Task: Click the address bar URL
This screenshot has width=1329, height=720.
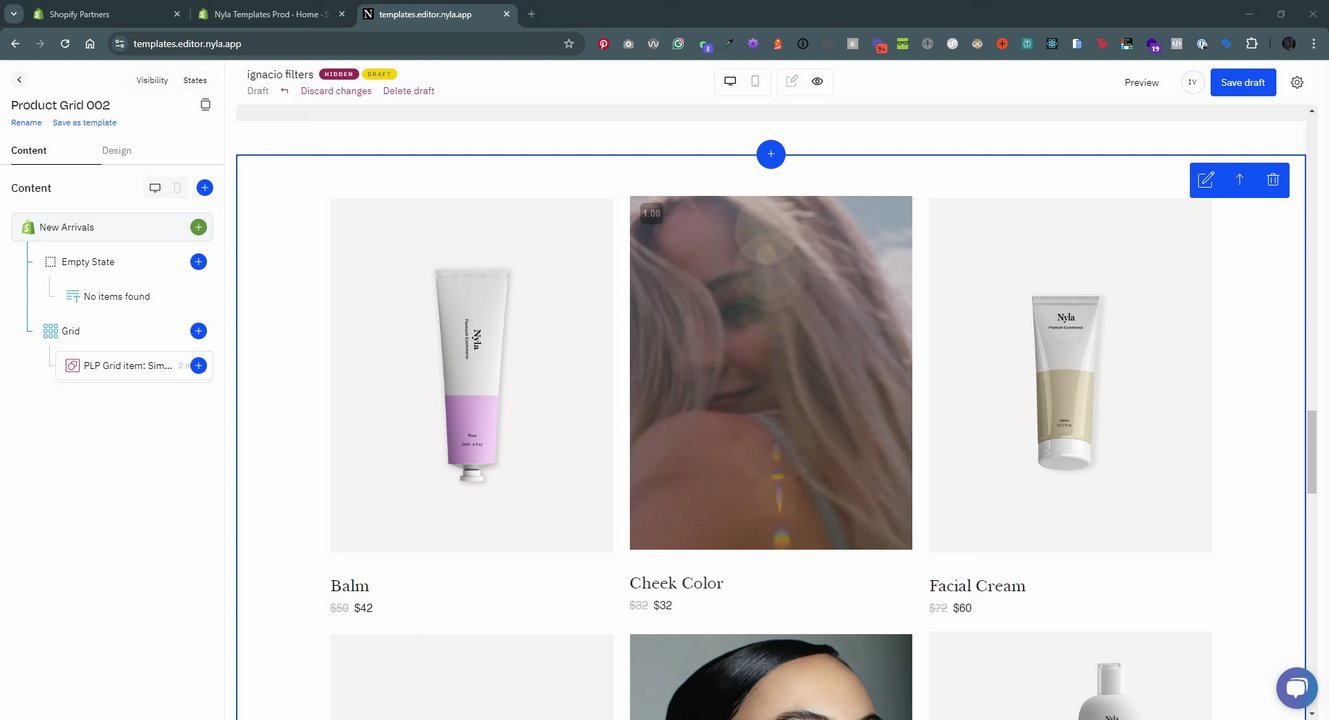Action: pyautogui.click(x=187, y=44)
